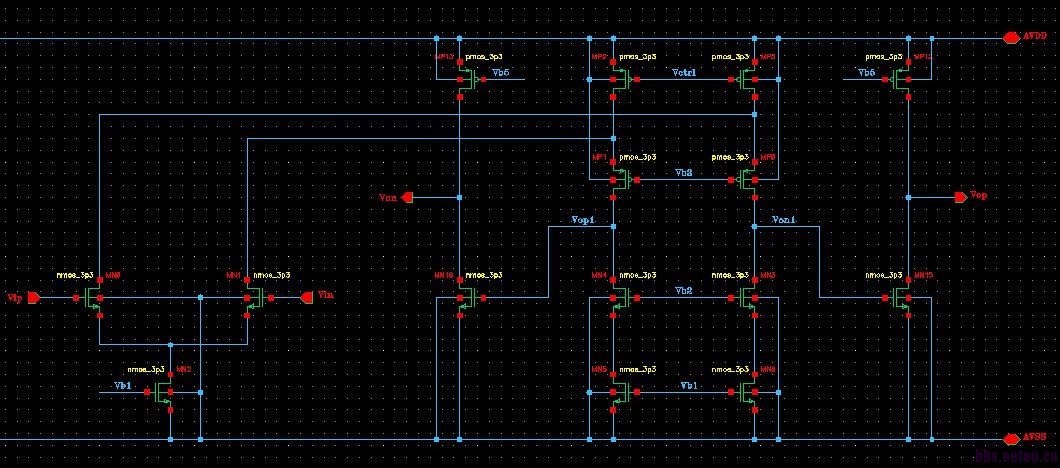This screenshot has height=468, width=1060.
Task: Select the MN1 NMOS transistor symbol
Action: coord(257,298)
